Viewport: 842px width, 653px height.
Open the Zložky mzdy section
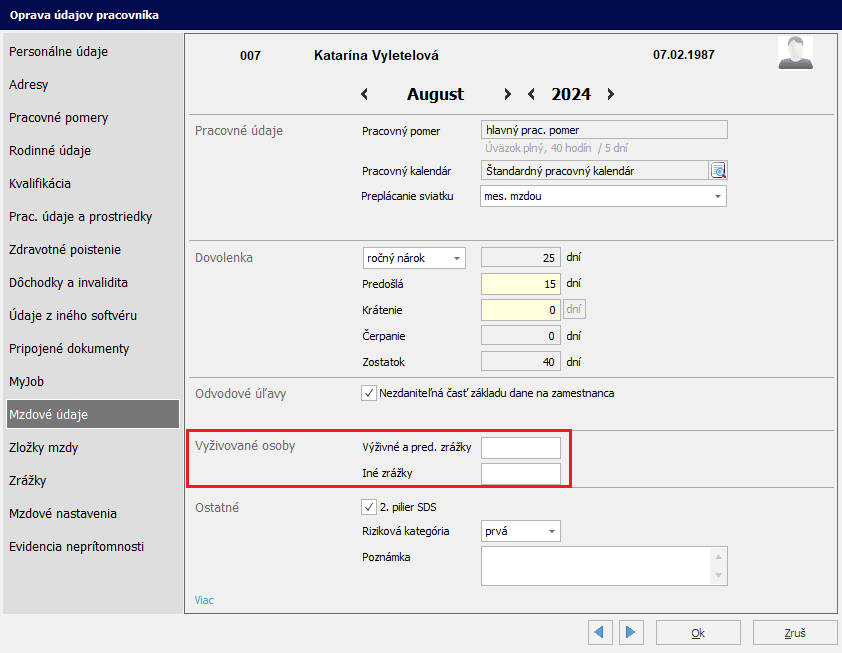click(x=44, y=448)
